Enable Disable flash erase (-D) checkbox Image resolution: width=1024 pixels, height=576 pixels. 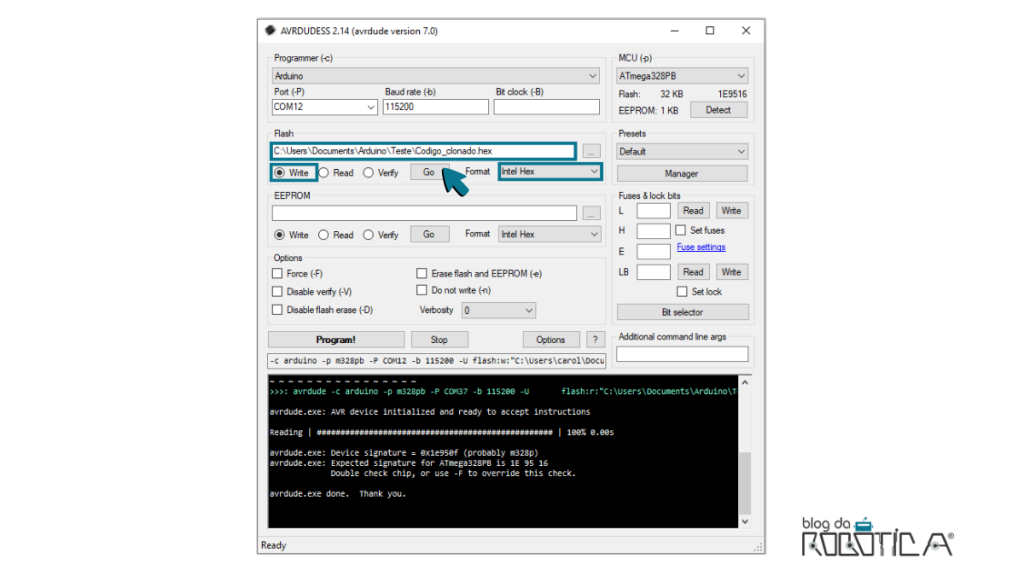(277, 310)
